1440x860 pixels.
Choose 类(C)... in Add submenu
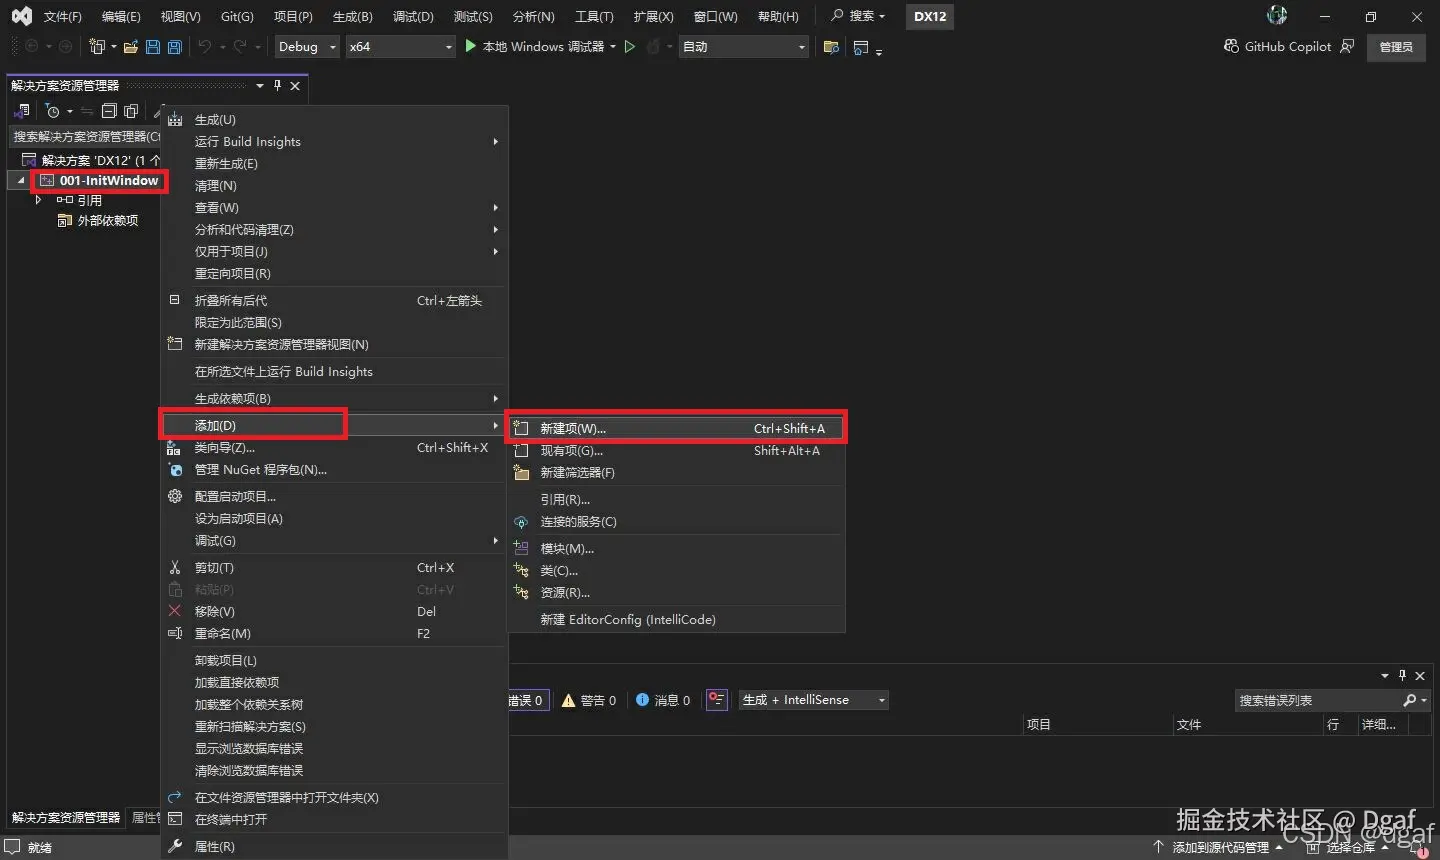676,571
